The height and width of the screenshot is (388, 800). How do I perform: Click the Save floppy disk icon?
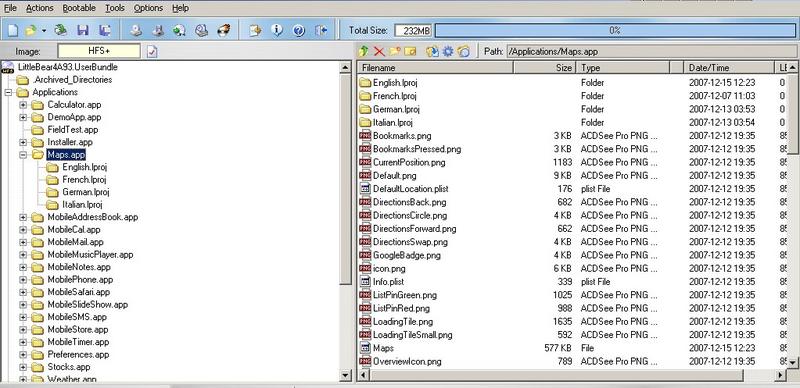[83, 30]
